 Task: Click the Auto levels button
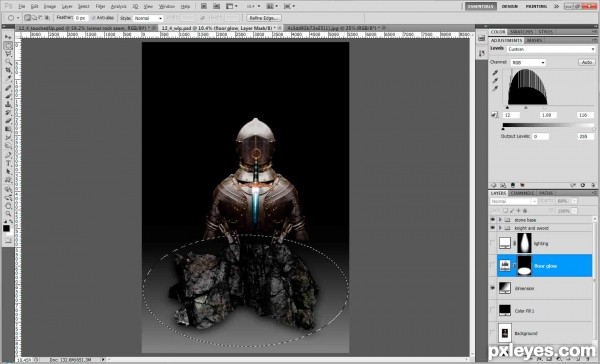click(587, 62)
